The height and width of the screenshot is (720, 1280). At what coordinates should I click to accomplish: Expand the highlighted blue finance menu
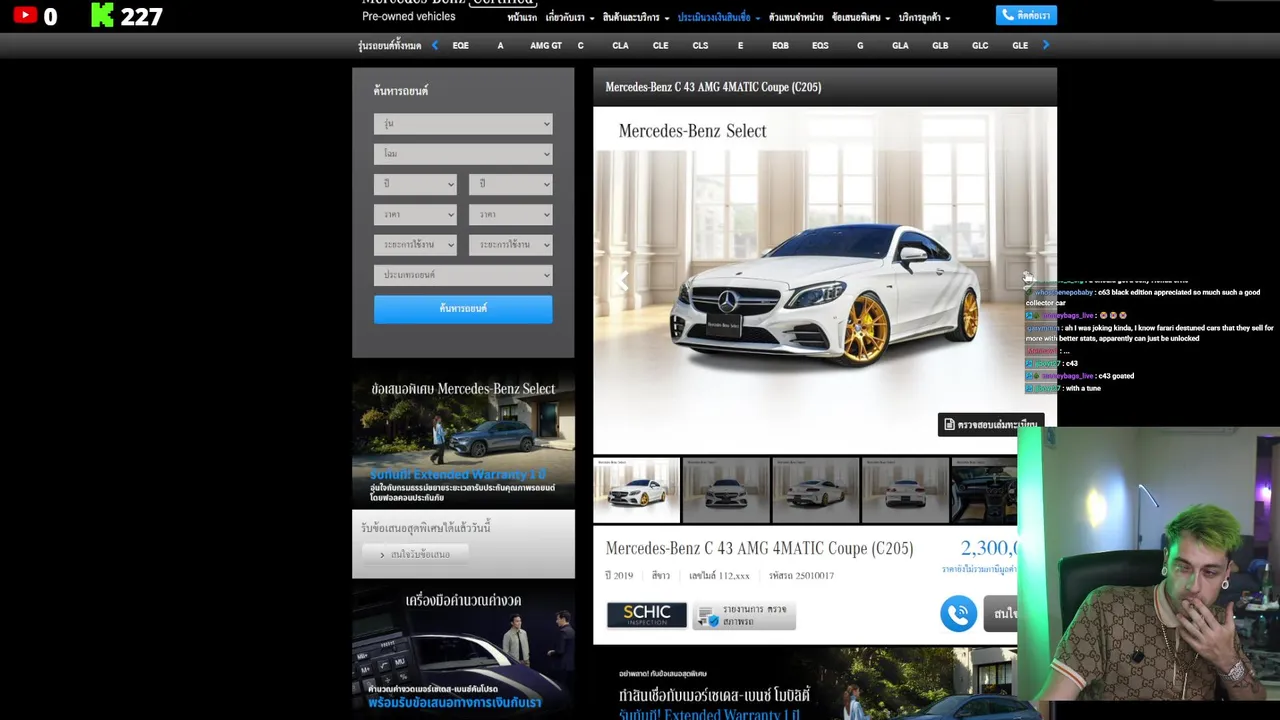pos(718,17)
